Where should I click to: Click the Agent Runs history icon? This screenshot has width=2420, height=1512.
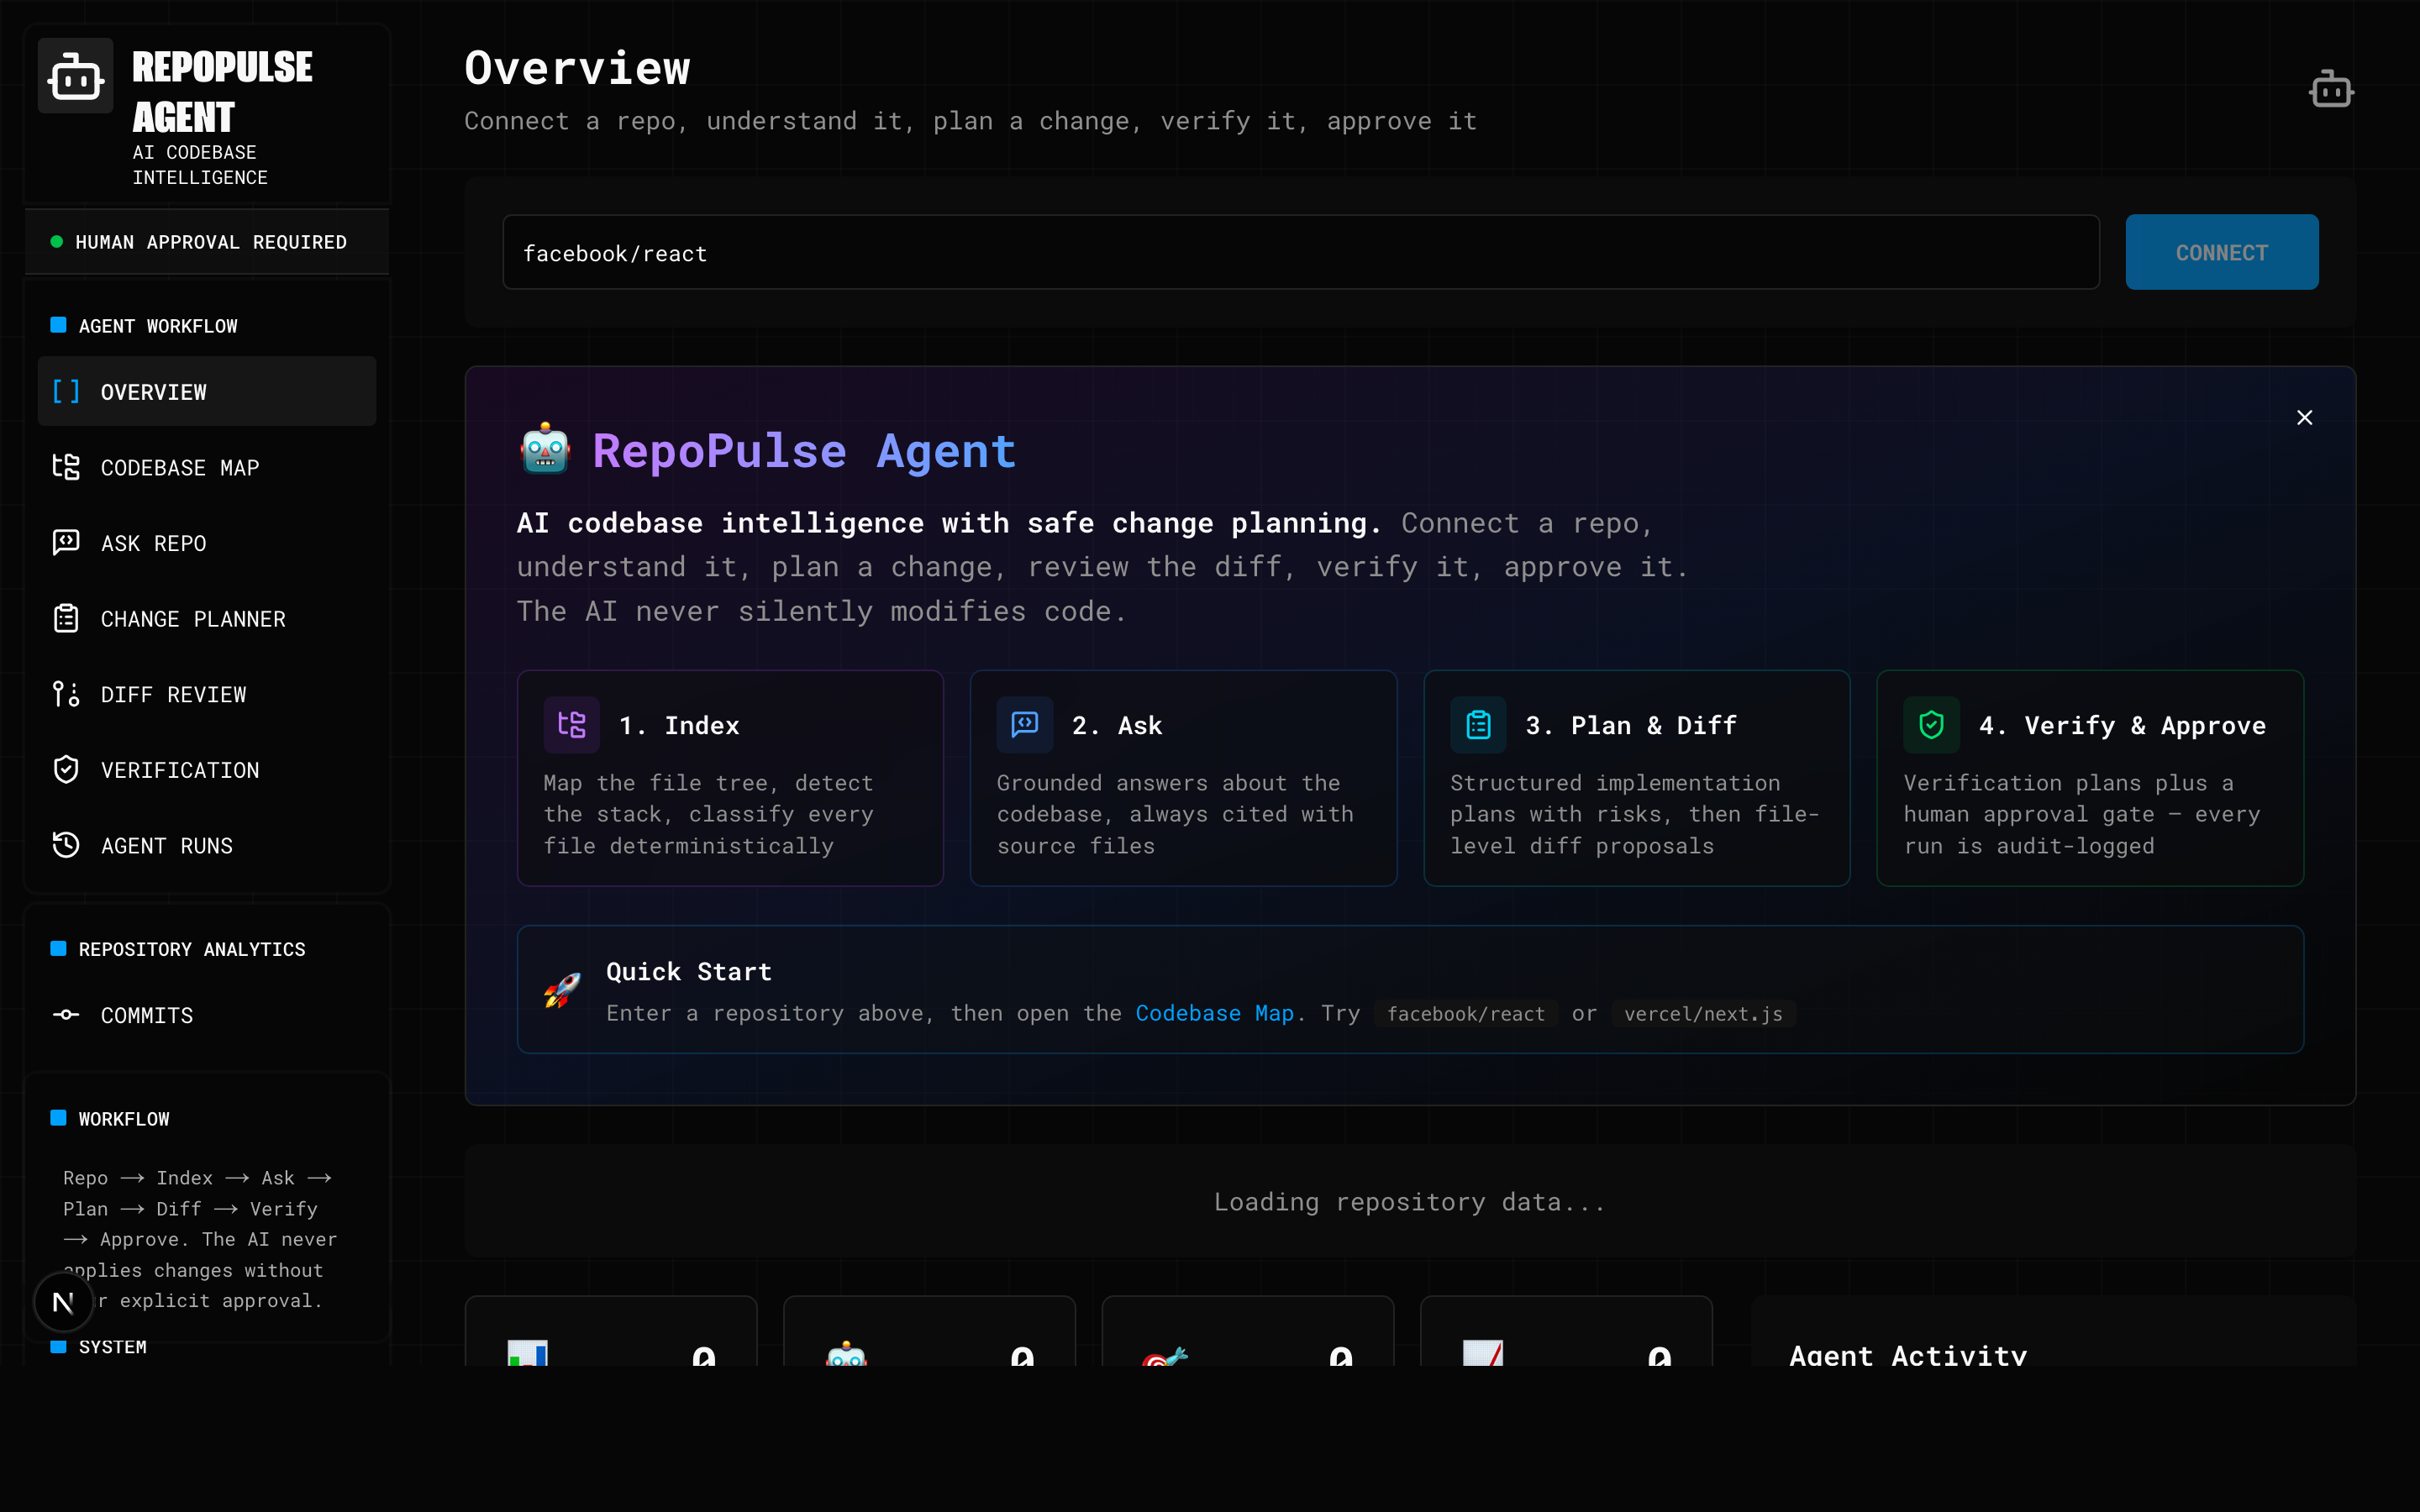(66, 845)
